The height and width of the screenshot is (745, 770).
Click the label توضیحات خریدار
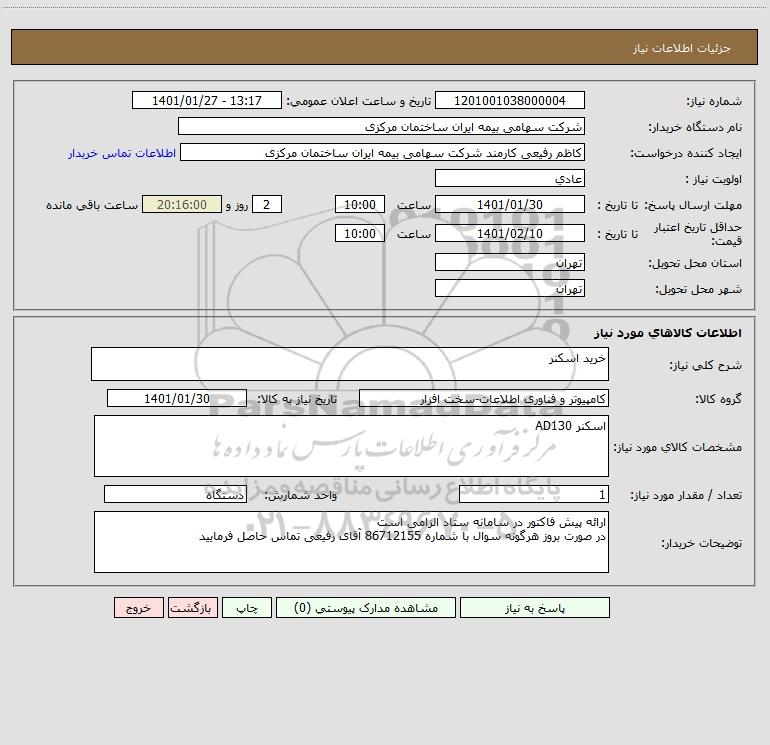click(x=701, y=543)
